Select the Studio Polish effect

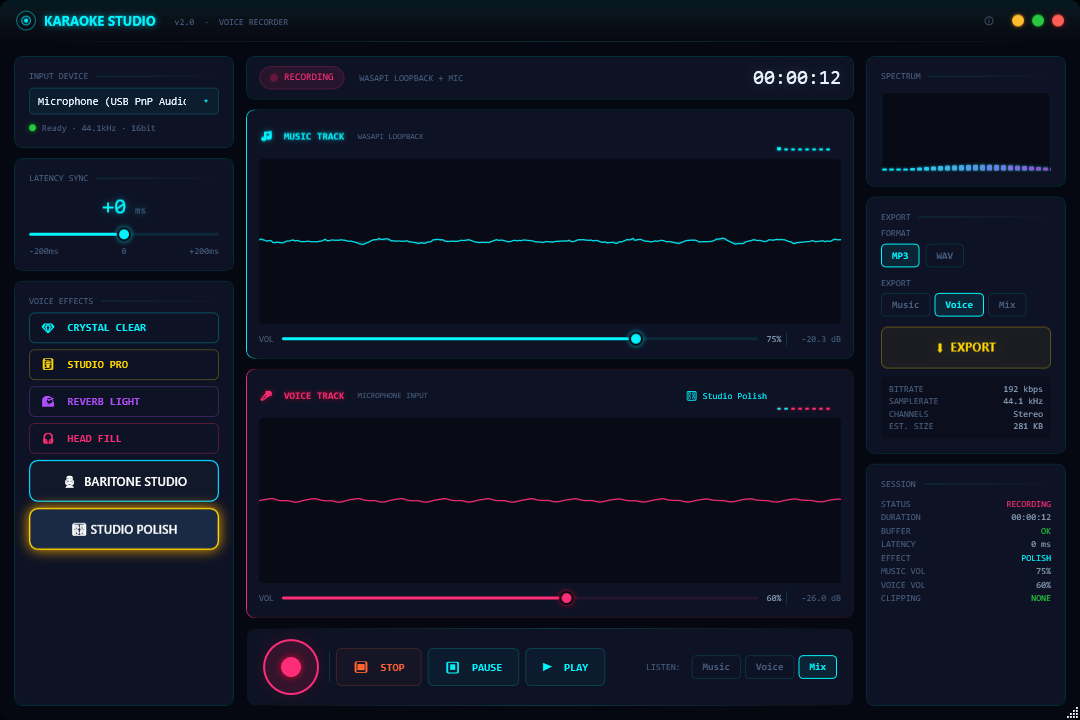tap(124, 529)
